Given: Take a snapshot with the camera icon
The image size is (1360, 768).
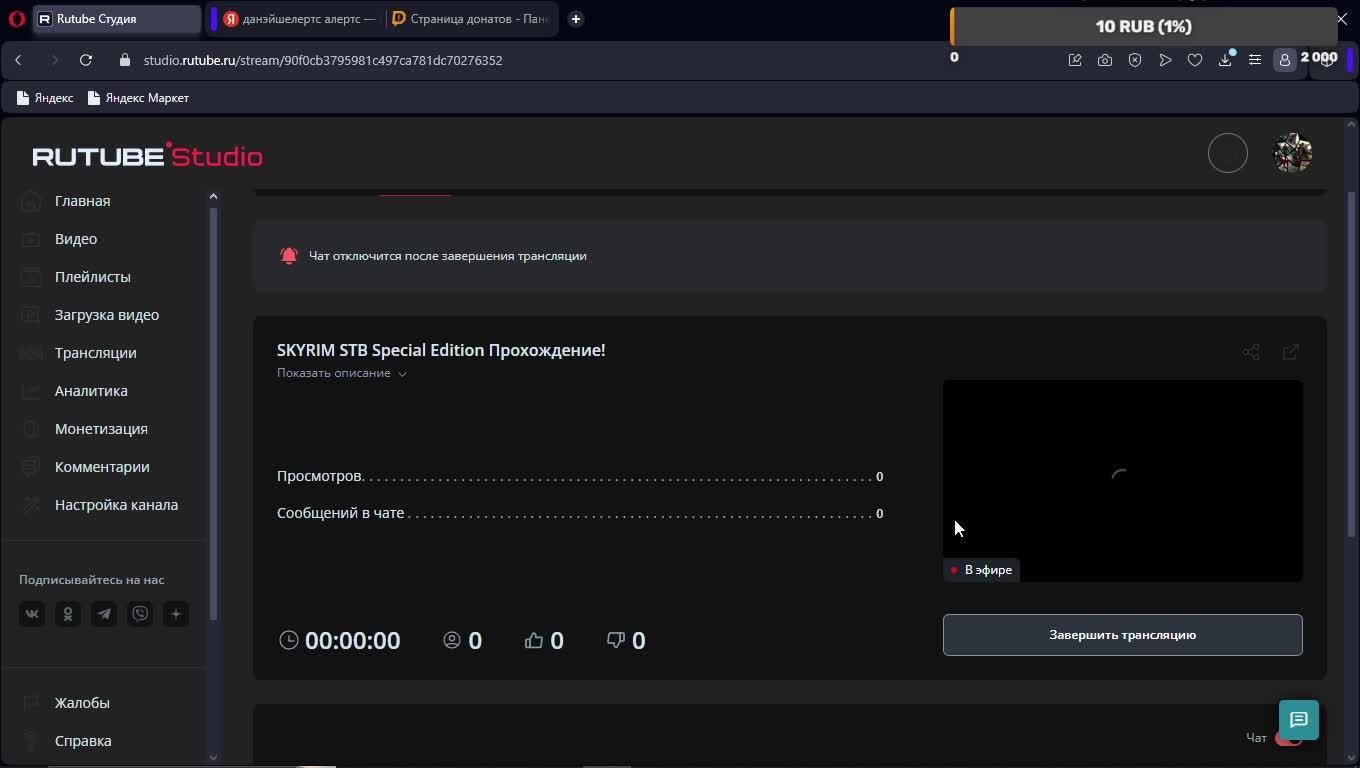Looking at the screenshot, I should [1105, 60].
